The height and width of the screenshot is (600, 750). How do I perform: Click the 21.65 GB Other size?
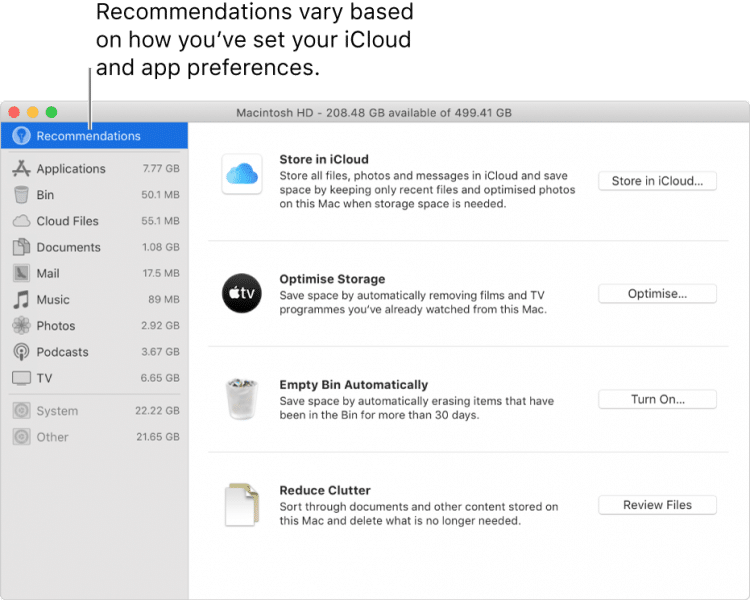pos(158,437)
